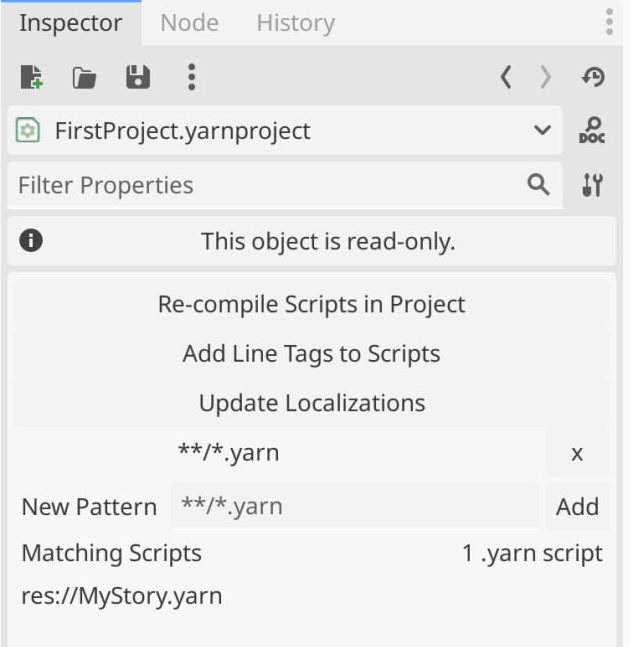631x647 pixels.
Task: Click Update Localizations button
Action: point(311,403)
